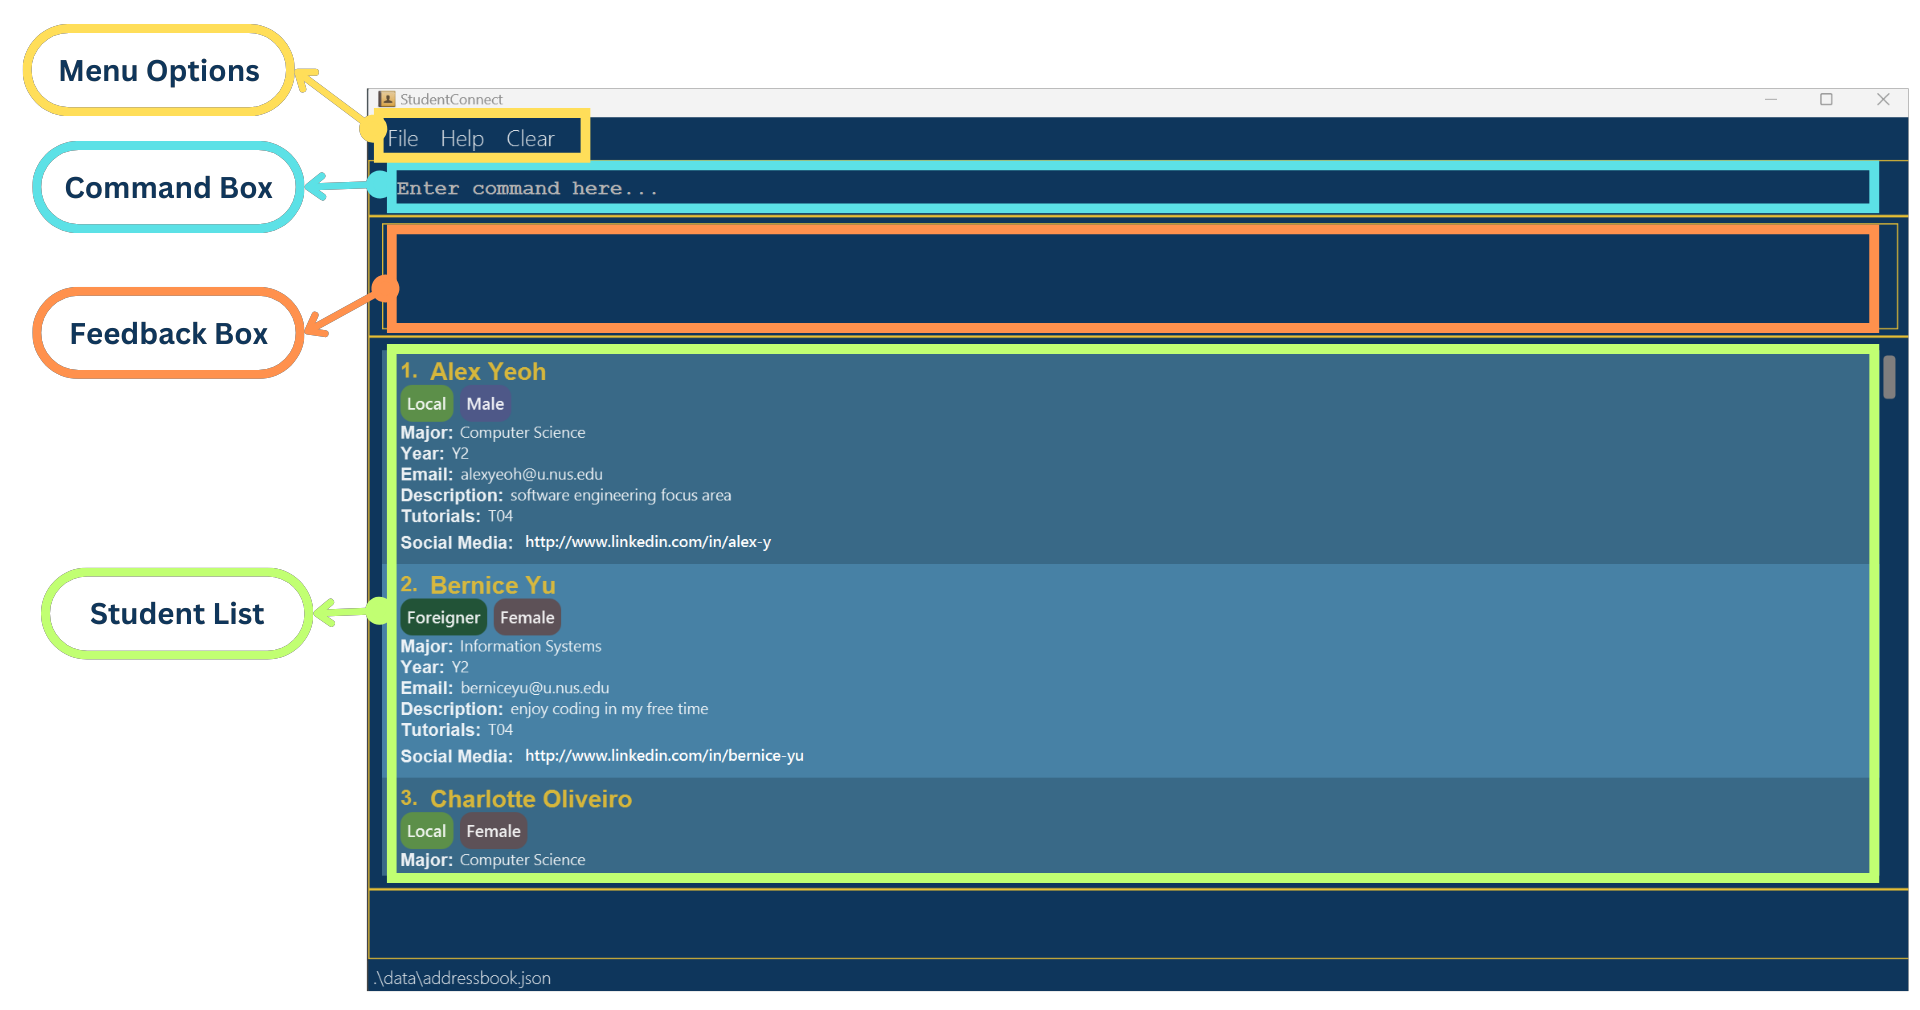Click the 'Foreigner' tag on Bernice Yu
1920x1010 pixels.
(443, 617)
